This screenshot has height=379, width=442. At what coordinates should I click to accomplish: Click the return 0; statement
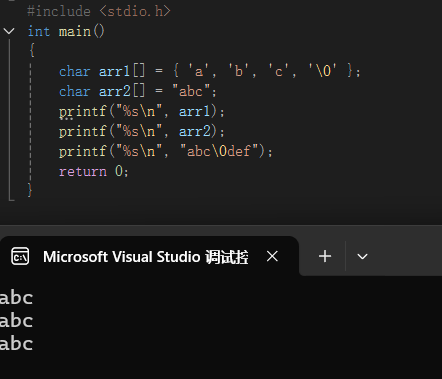coord(94,171)
